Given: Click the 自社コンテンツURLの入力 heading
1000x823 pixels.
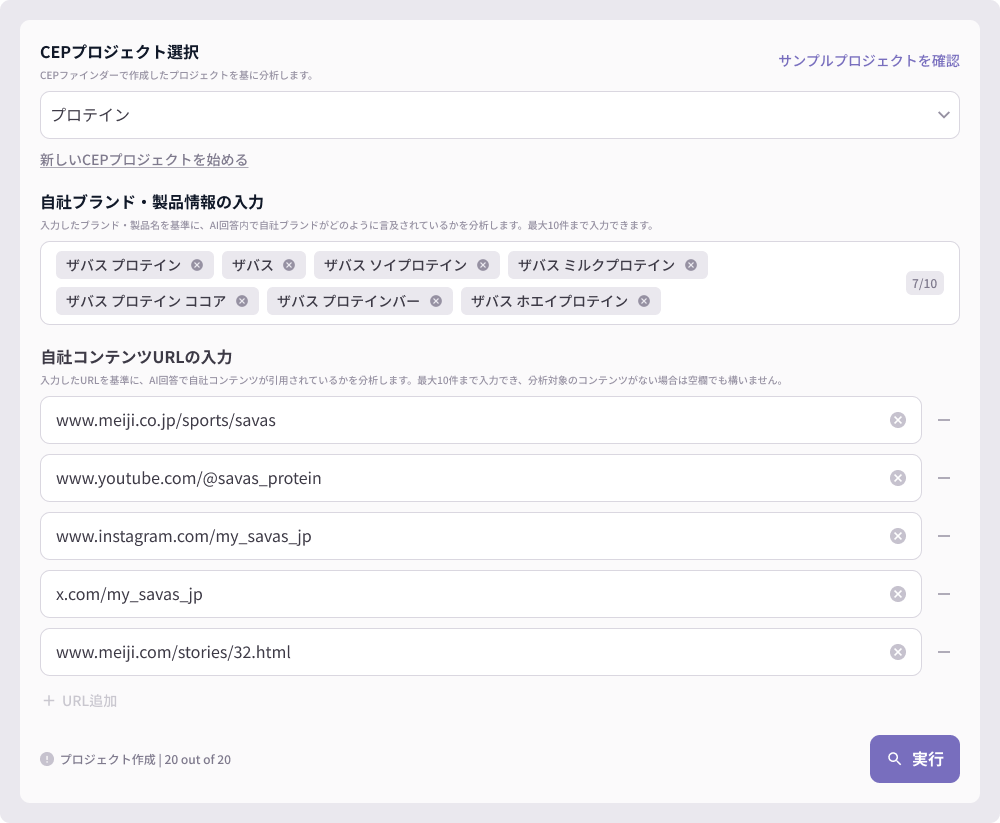Looking at the screenshot, I should [x=136, y=357].
